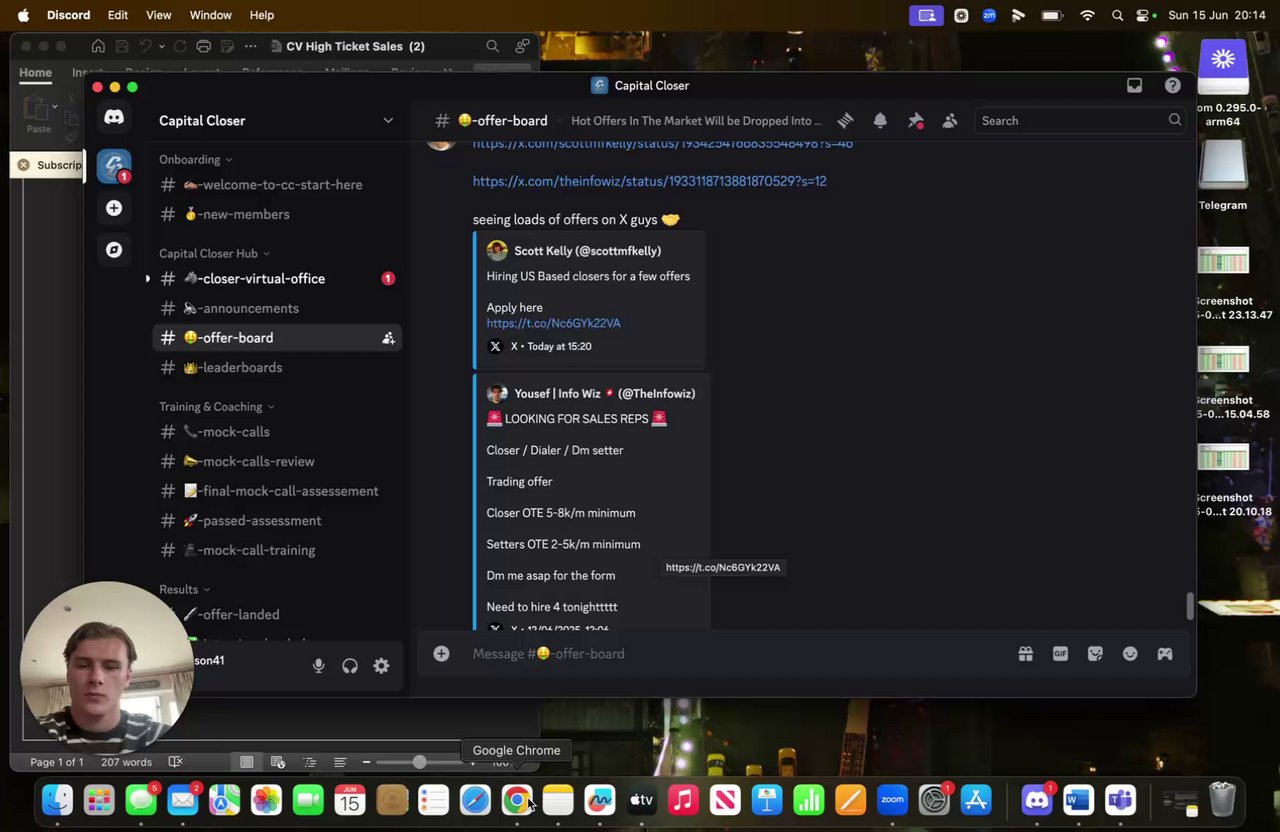
Task: Open GIF picker
Action: tap(1060, 653)
